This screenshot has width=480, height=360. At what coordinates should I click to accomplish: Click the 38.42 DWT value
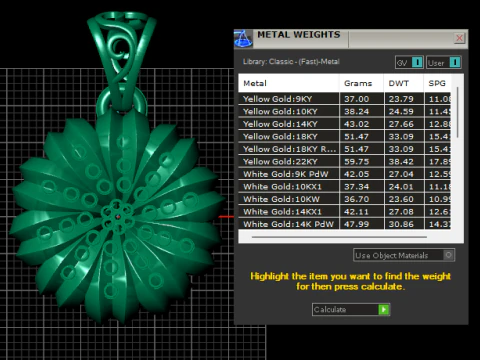[401, 161]
